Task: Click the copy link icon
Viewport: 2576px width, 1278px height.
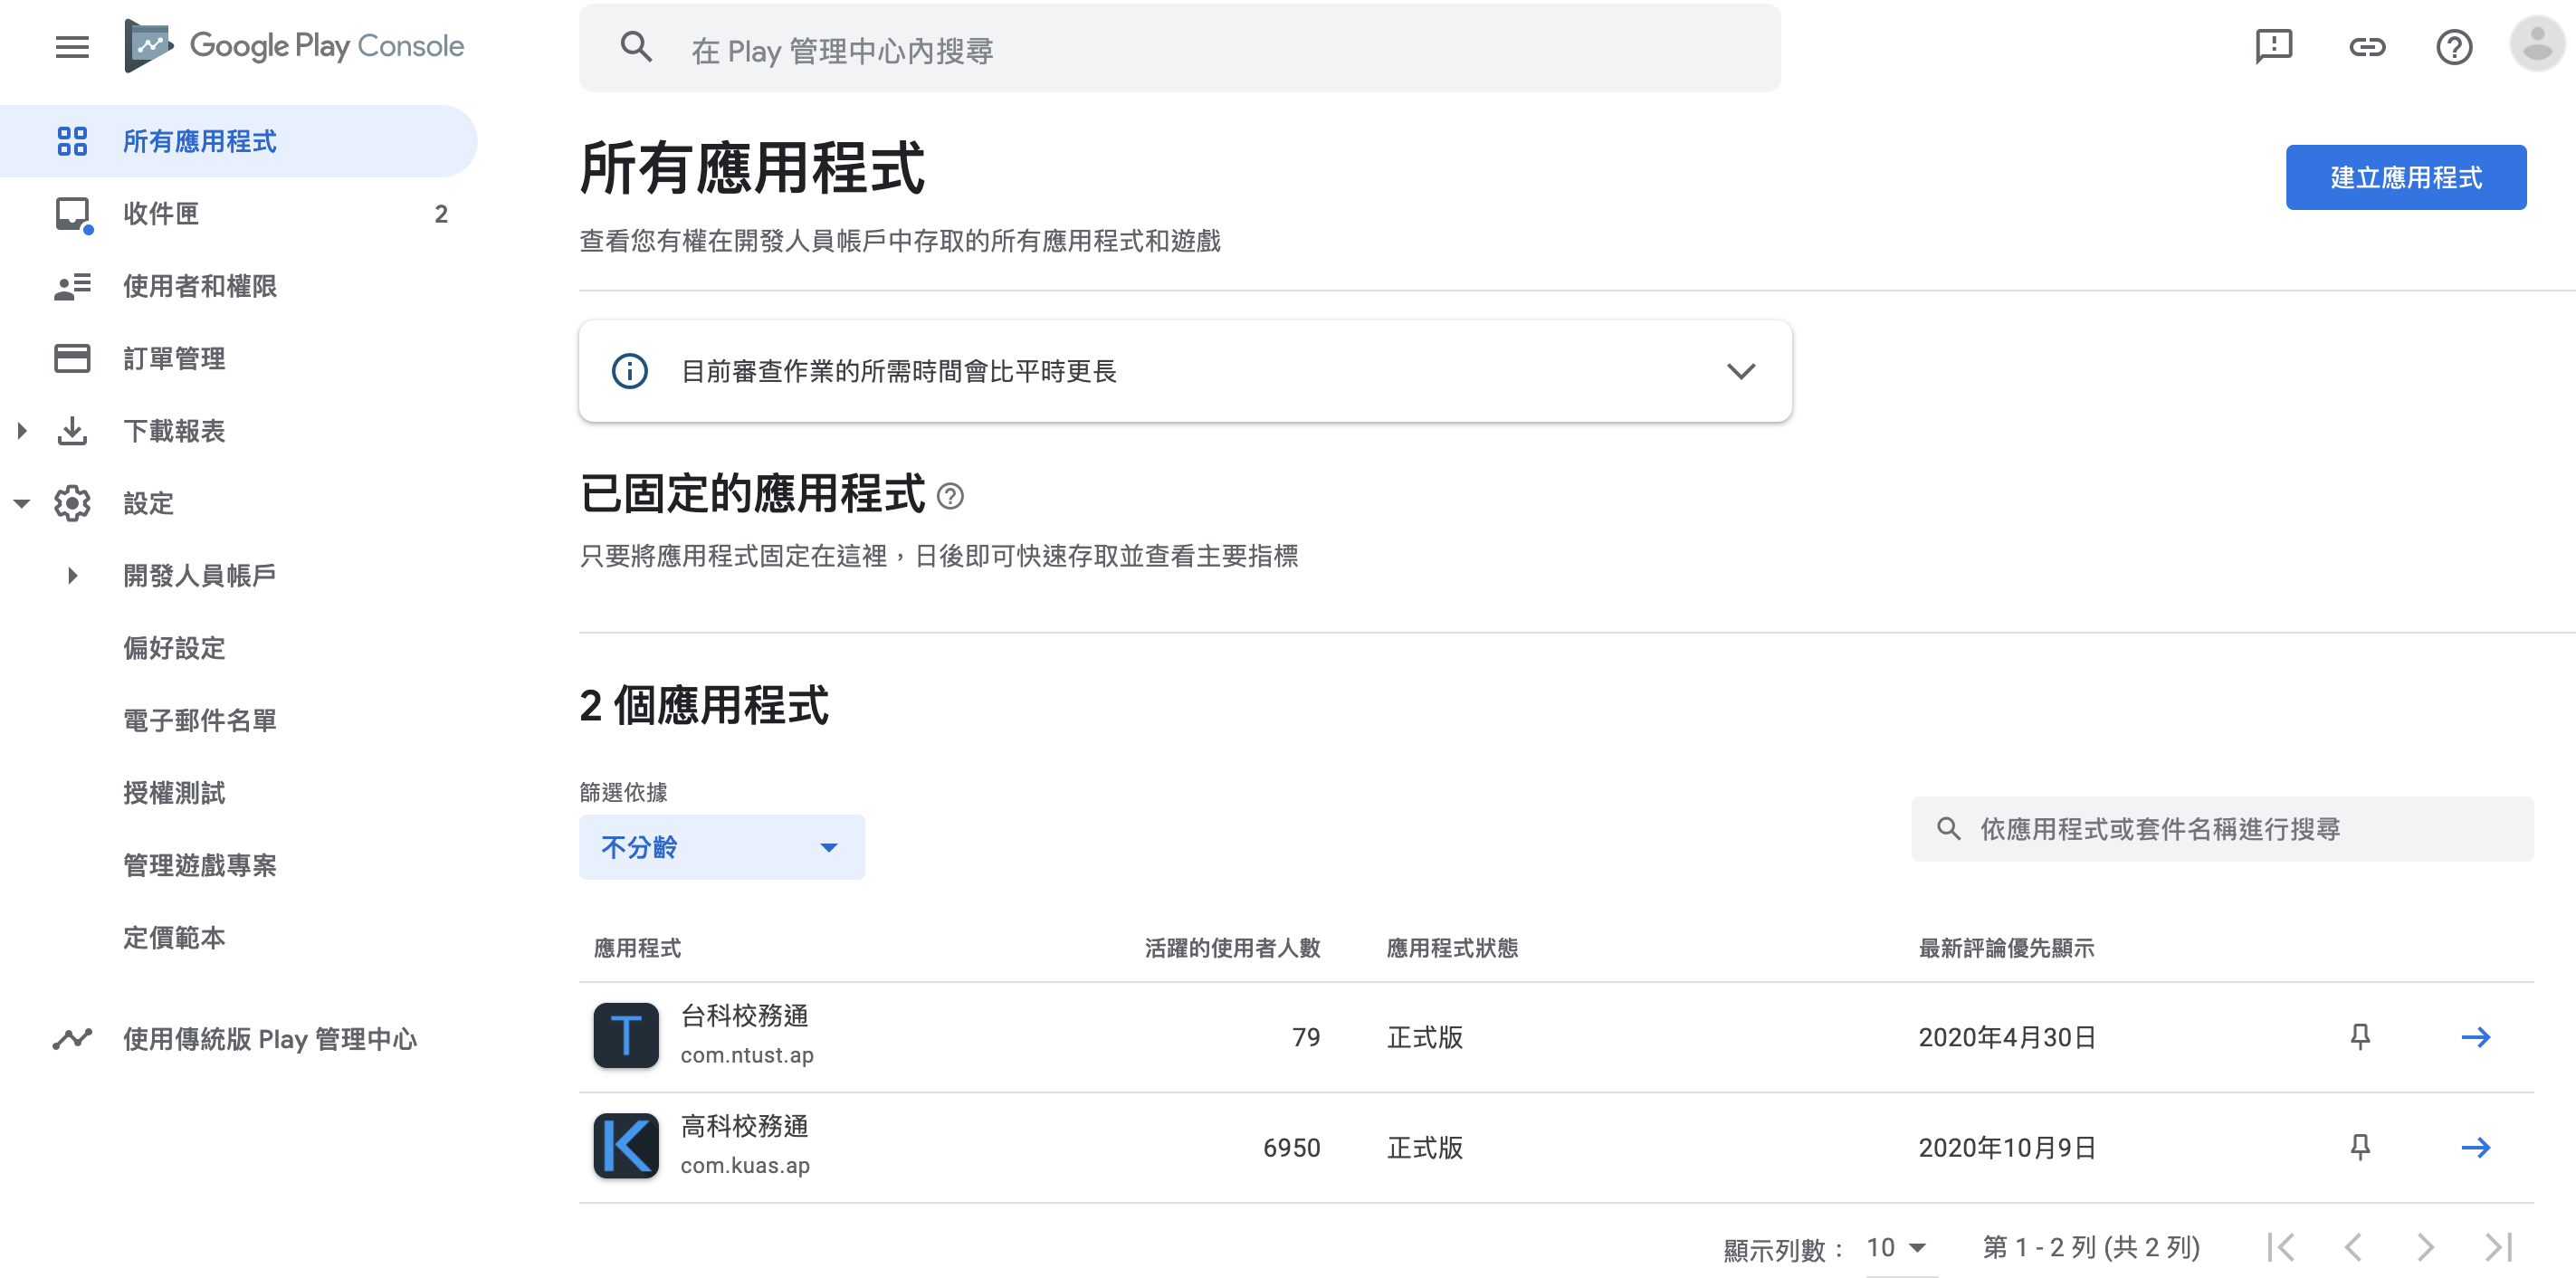Action: pos(2366,47)
